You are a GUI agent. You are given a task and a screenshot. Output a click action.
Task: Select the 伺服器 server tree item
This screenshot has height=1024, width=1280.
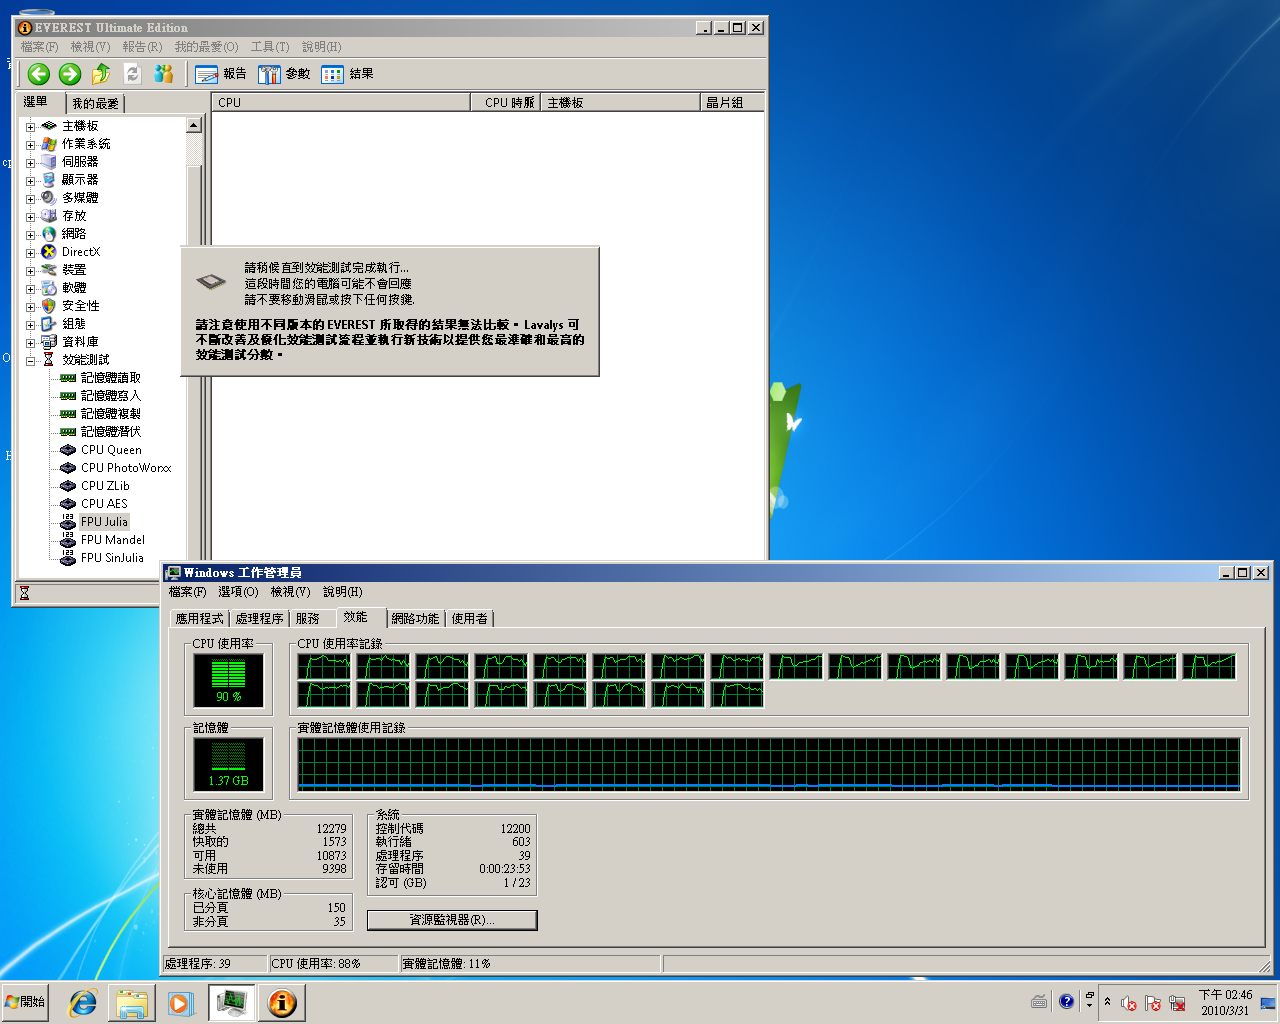80,162
